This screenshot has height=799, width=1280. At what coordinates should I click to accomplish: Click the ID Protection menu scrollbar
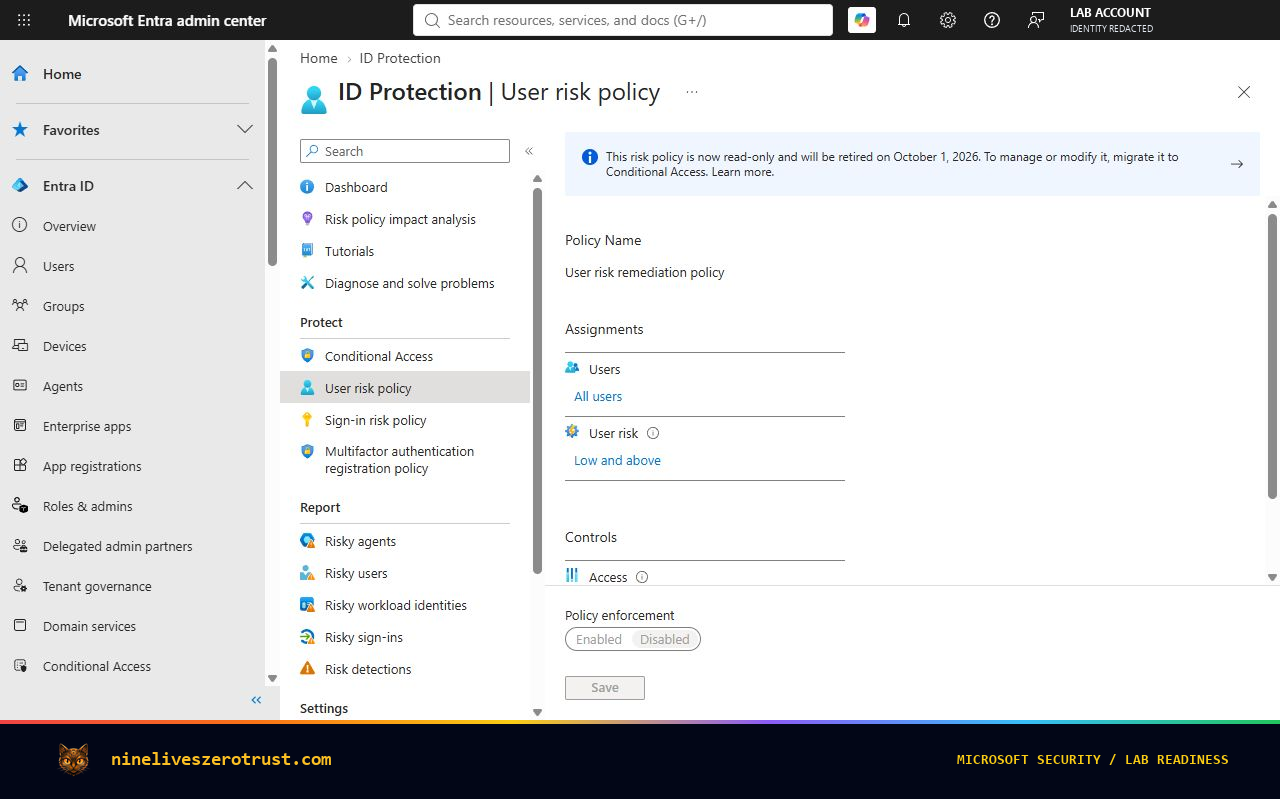click(537, 380)
